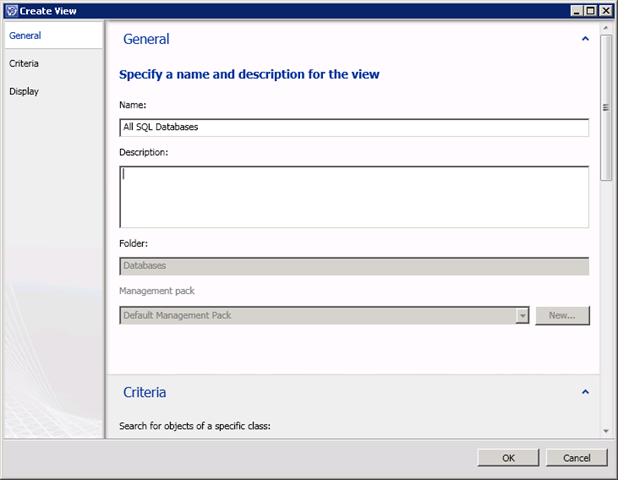Minimize the Create View window
This screenshot has width=618, height=480.
click(x=577, y=10)
